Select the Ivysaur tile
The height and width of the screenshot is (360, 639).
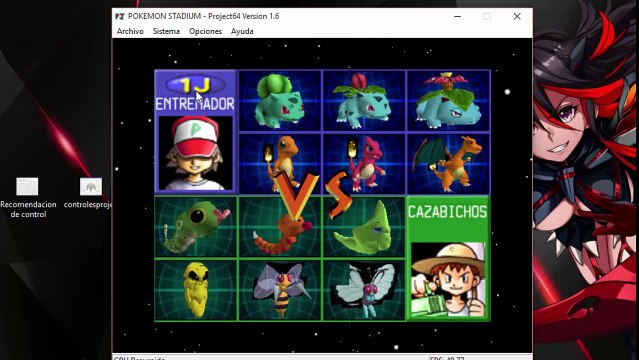(x=364, y=101)
